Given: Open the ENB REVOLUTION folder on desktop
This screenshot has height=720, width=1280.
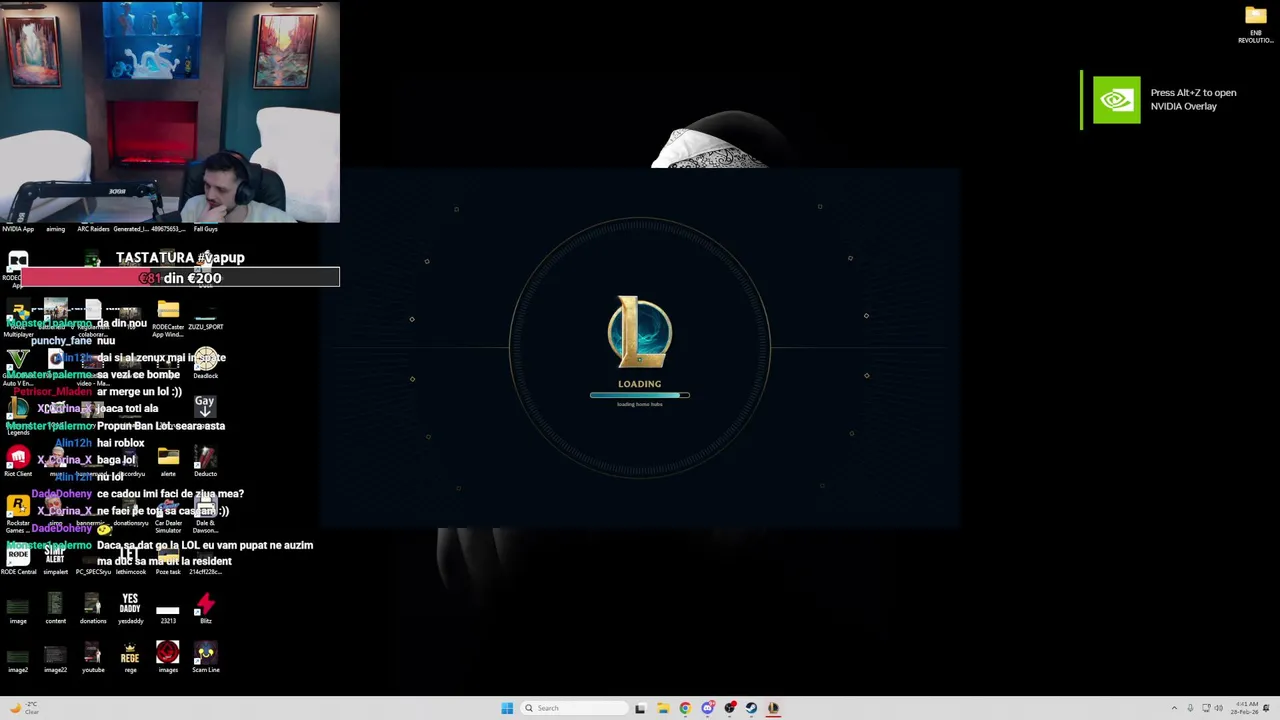Looking at the screenshot, I should click(1256, 24).
